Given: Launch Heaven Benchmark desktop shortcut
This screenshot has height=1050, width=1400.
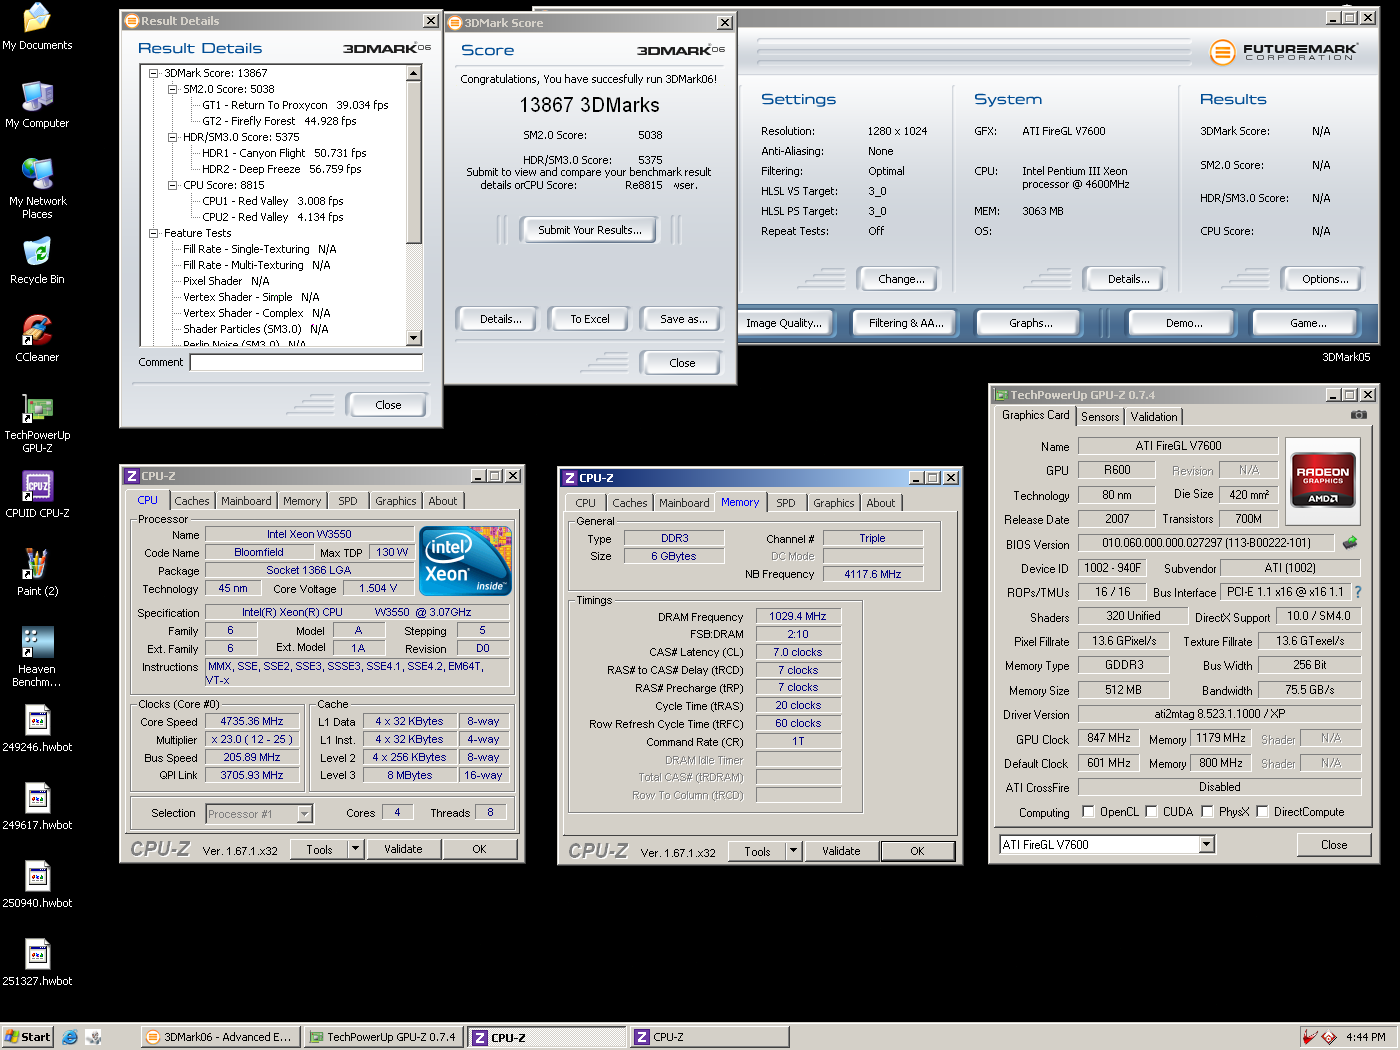Looking at the screenshot, I should tap(37, 657).
